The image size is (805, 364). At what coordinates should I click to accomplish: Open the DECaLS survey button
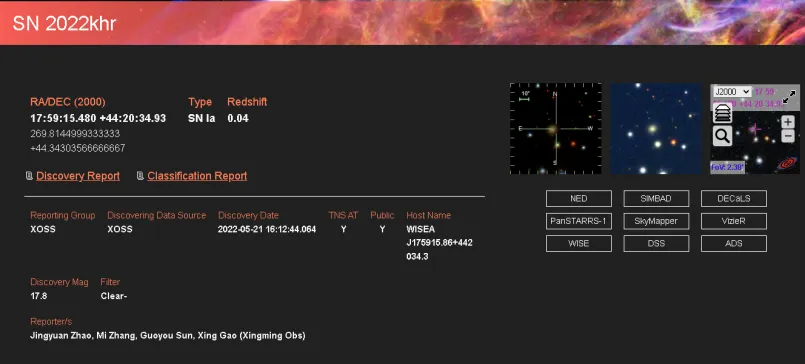pos(734,199)
